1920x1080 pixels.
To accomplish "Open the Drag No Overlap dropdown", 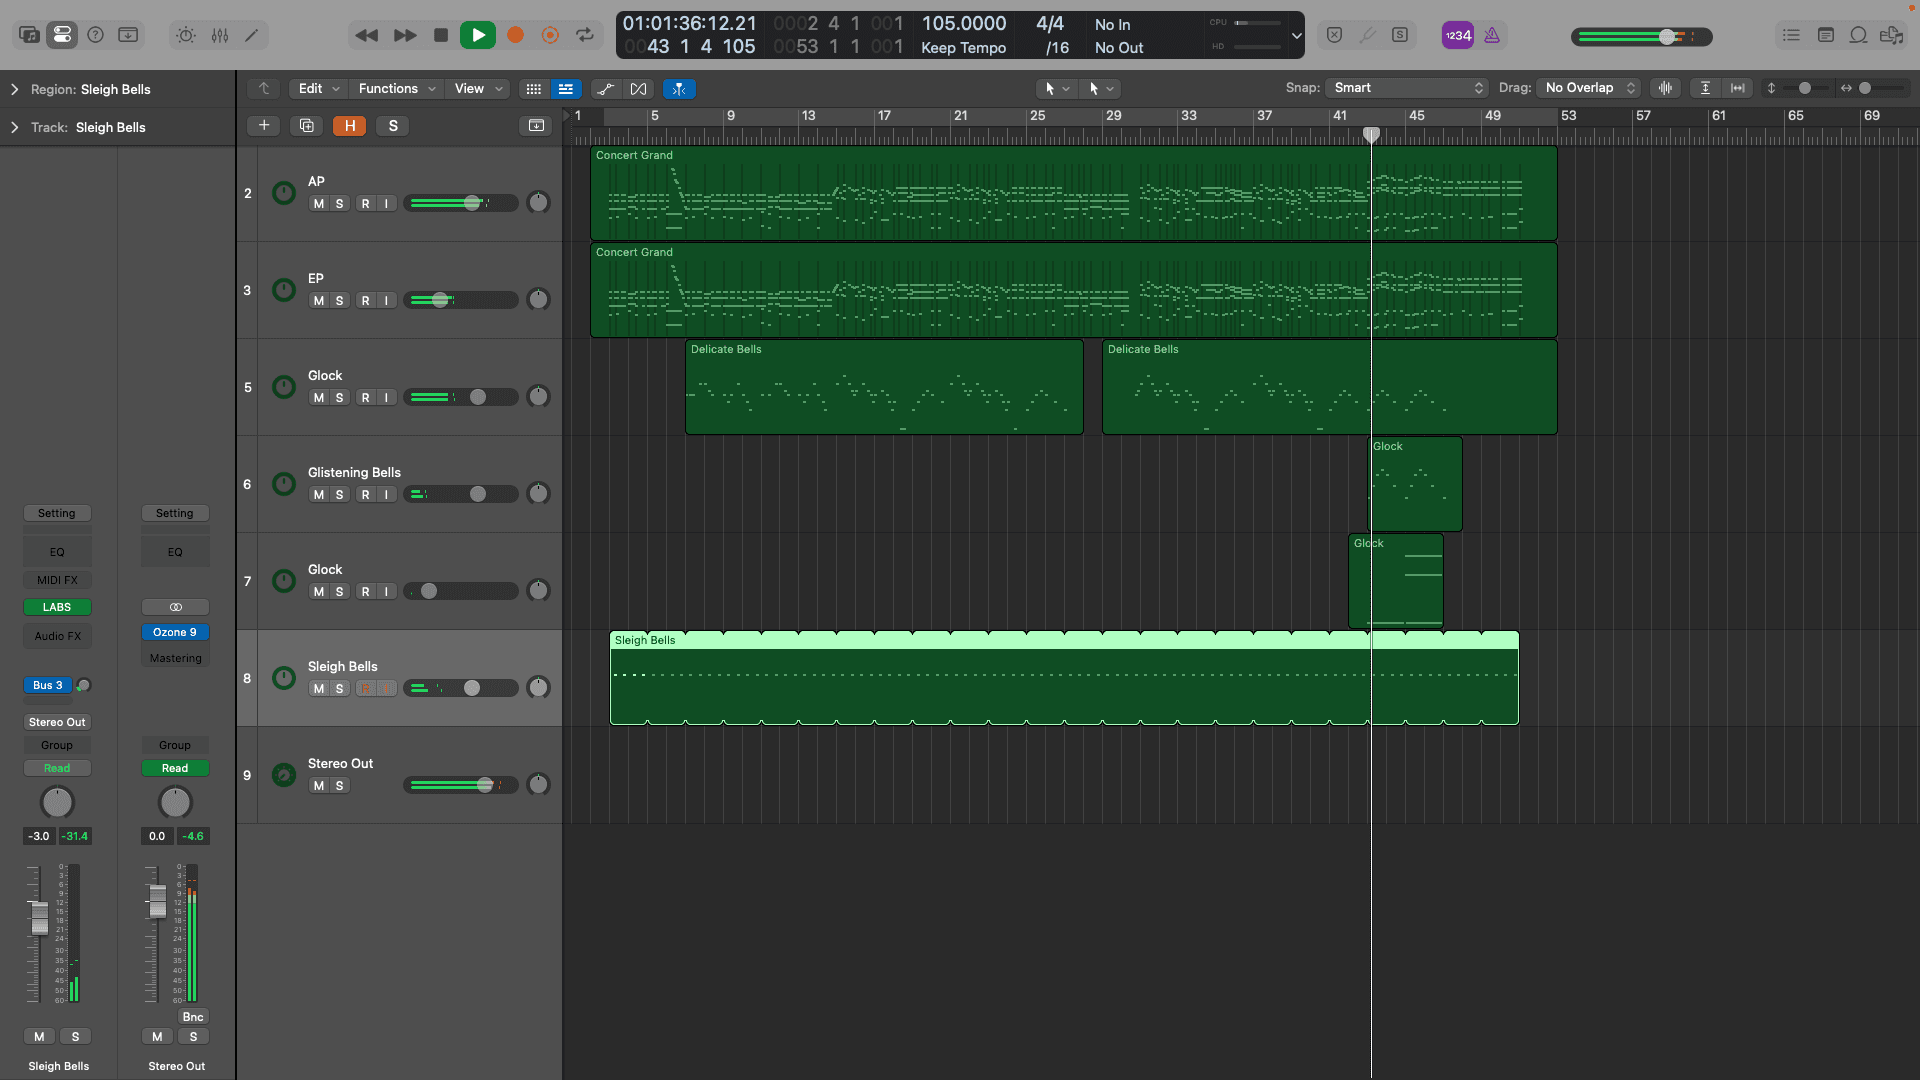I will point(1589,88).
